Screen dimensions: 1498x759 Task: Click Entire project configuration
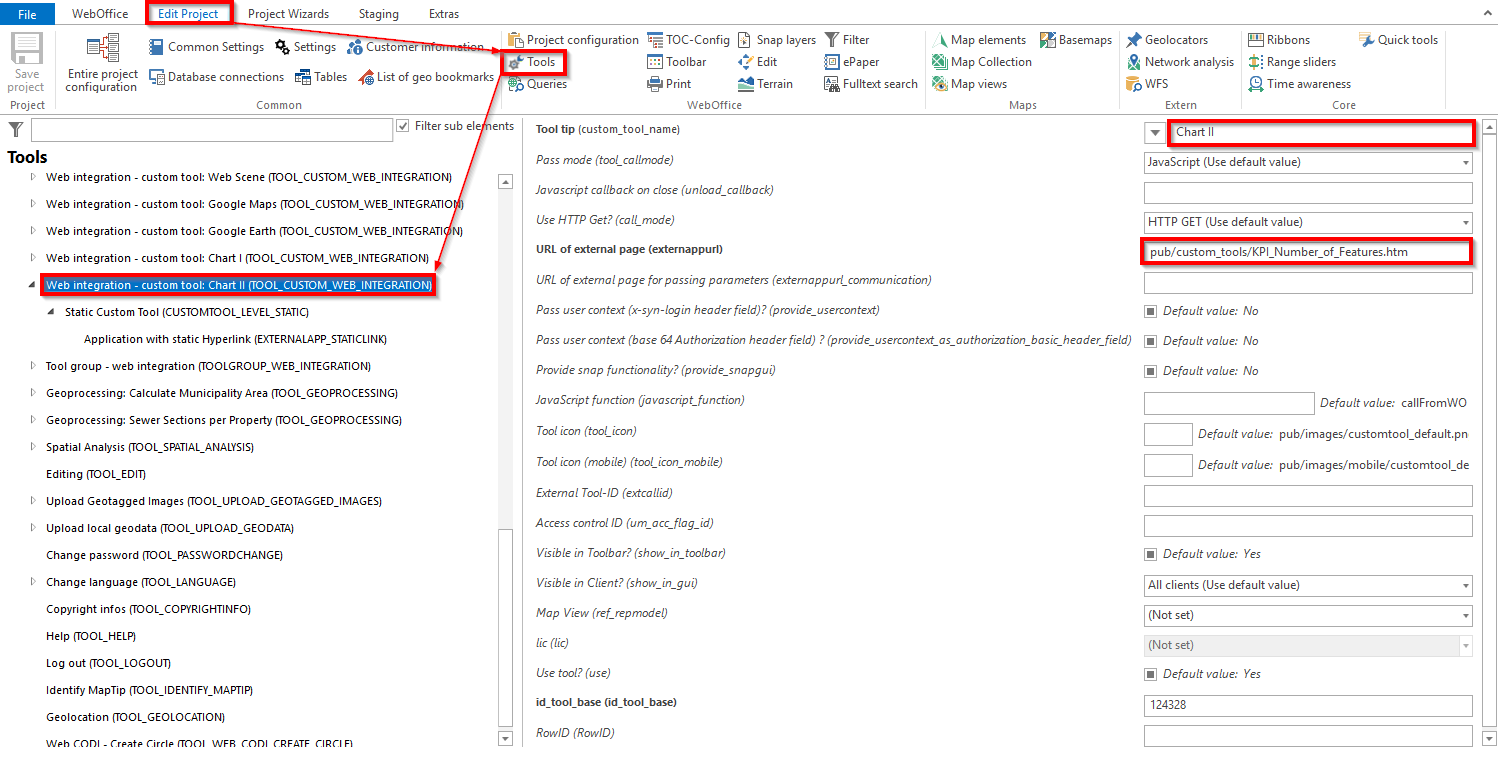click(x=100, y=62)
